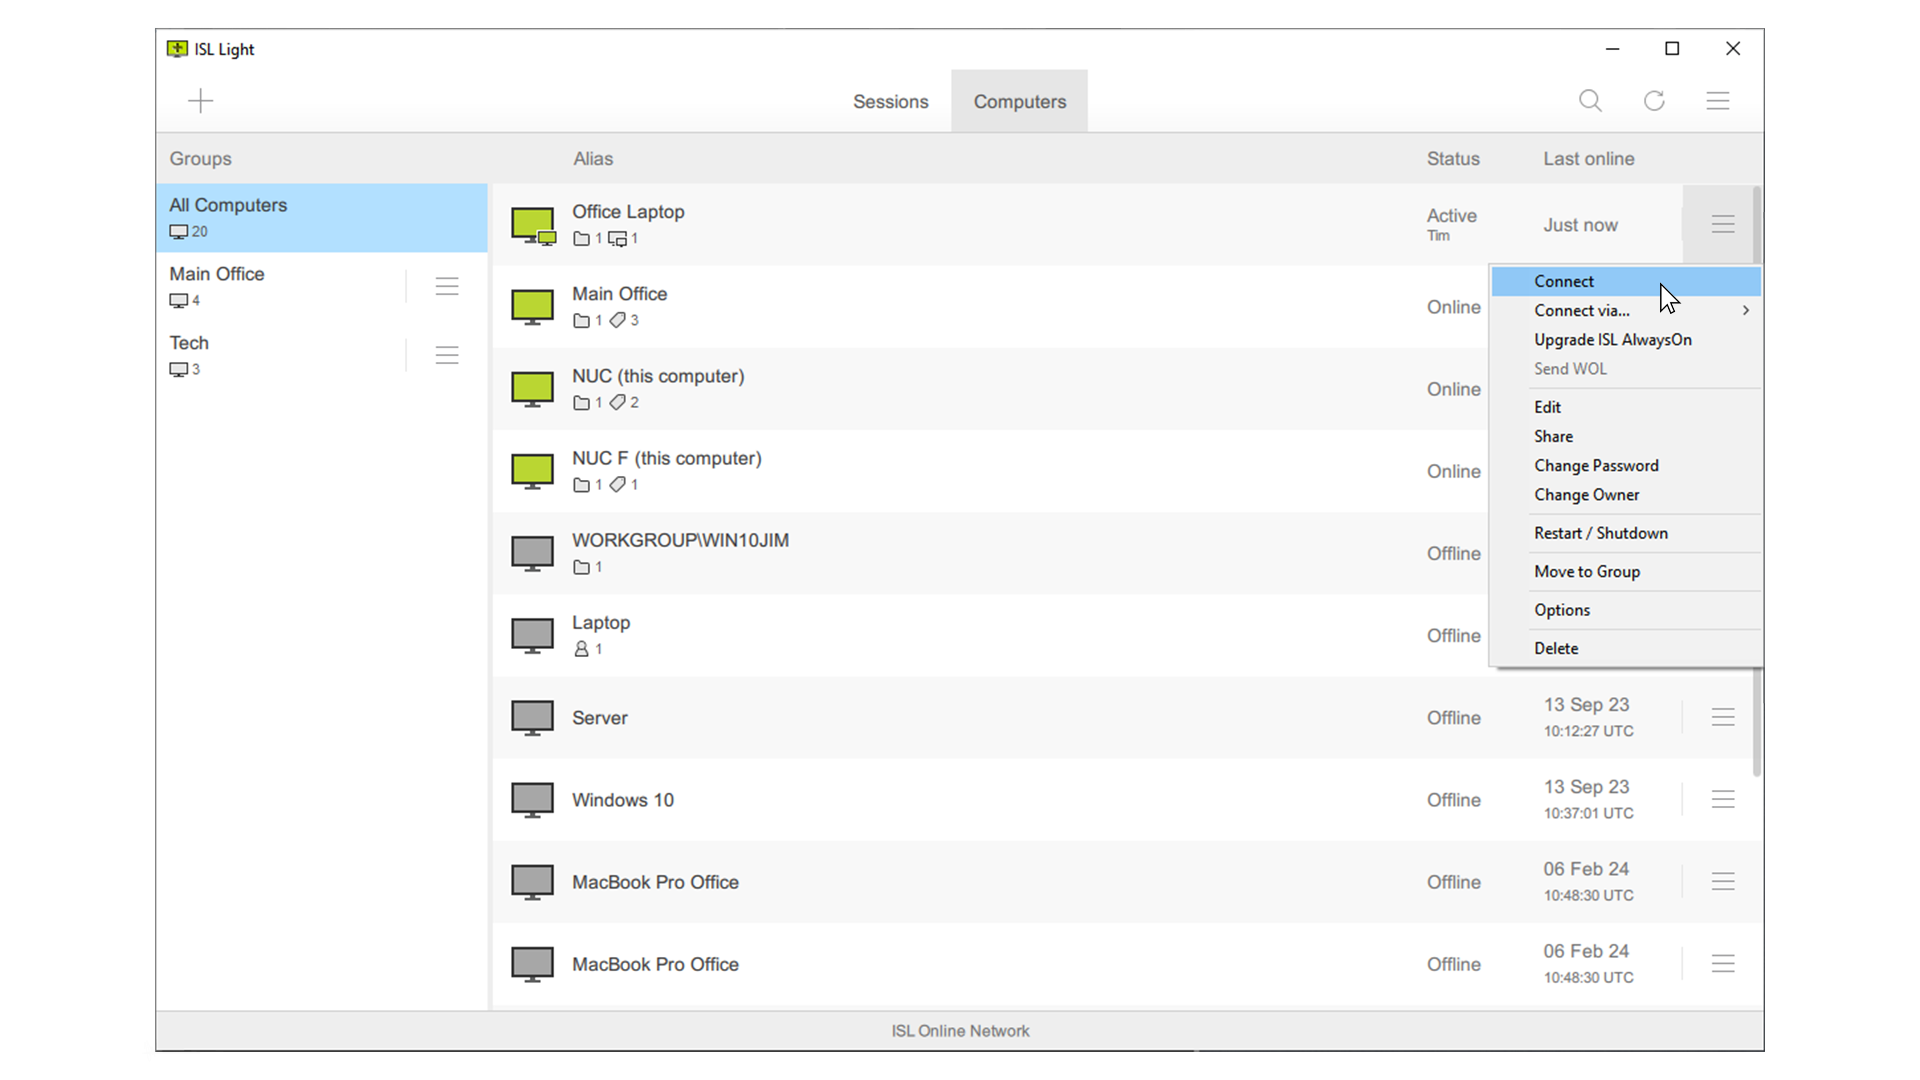The image size is (1920, 1080).
Task: Choose Connect from the context menu
Action: click(1564, 281)
